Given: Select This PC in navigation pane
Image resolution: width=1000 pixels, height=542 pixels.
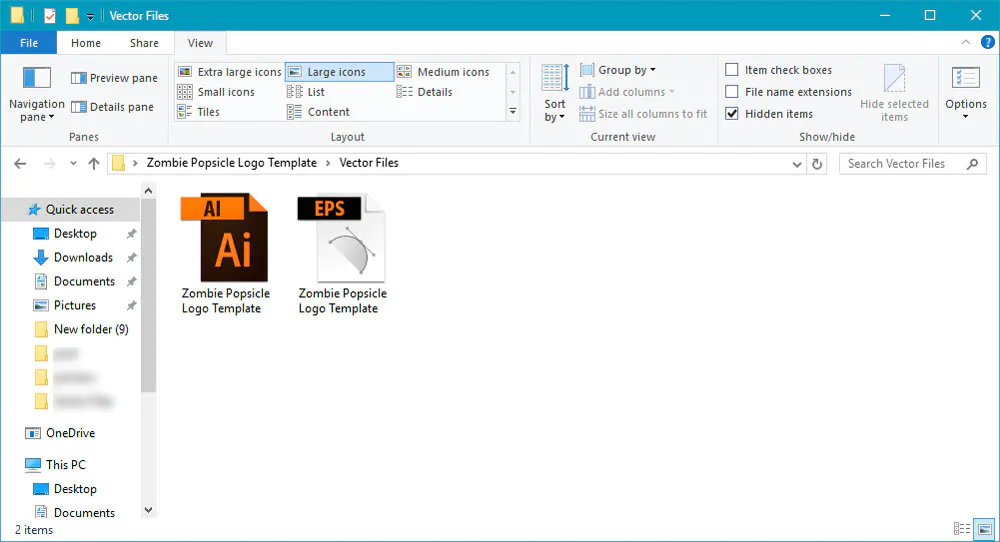Looking at the screenshot, I should coord(65,465).
